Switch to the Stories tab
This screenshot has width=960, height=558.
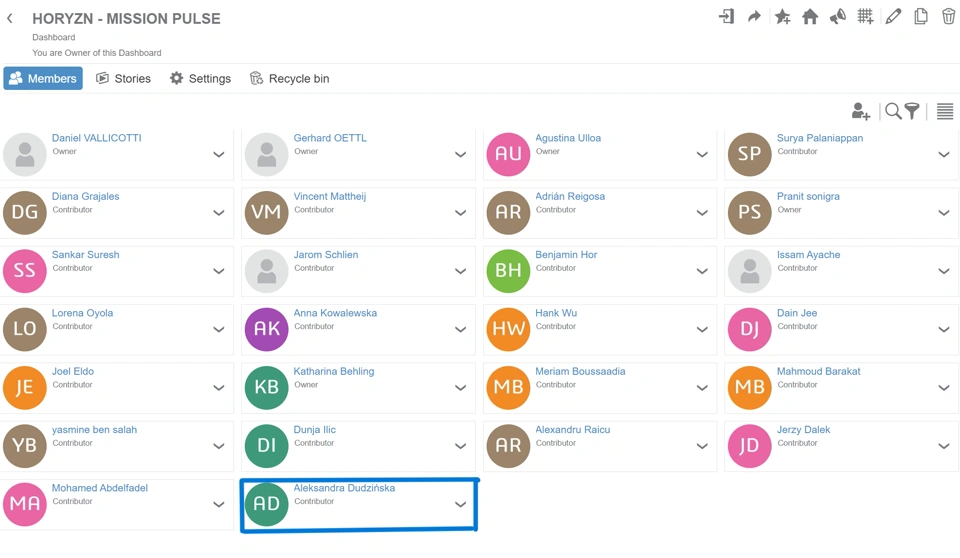point(123,78)
